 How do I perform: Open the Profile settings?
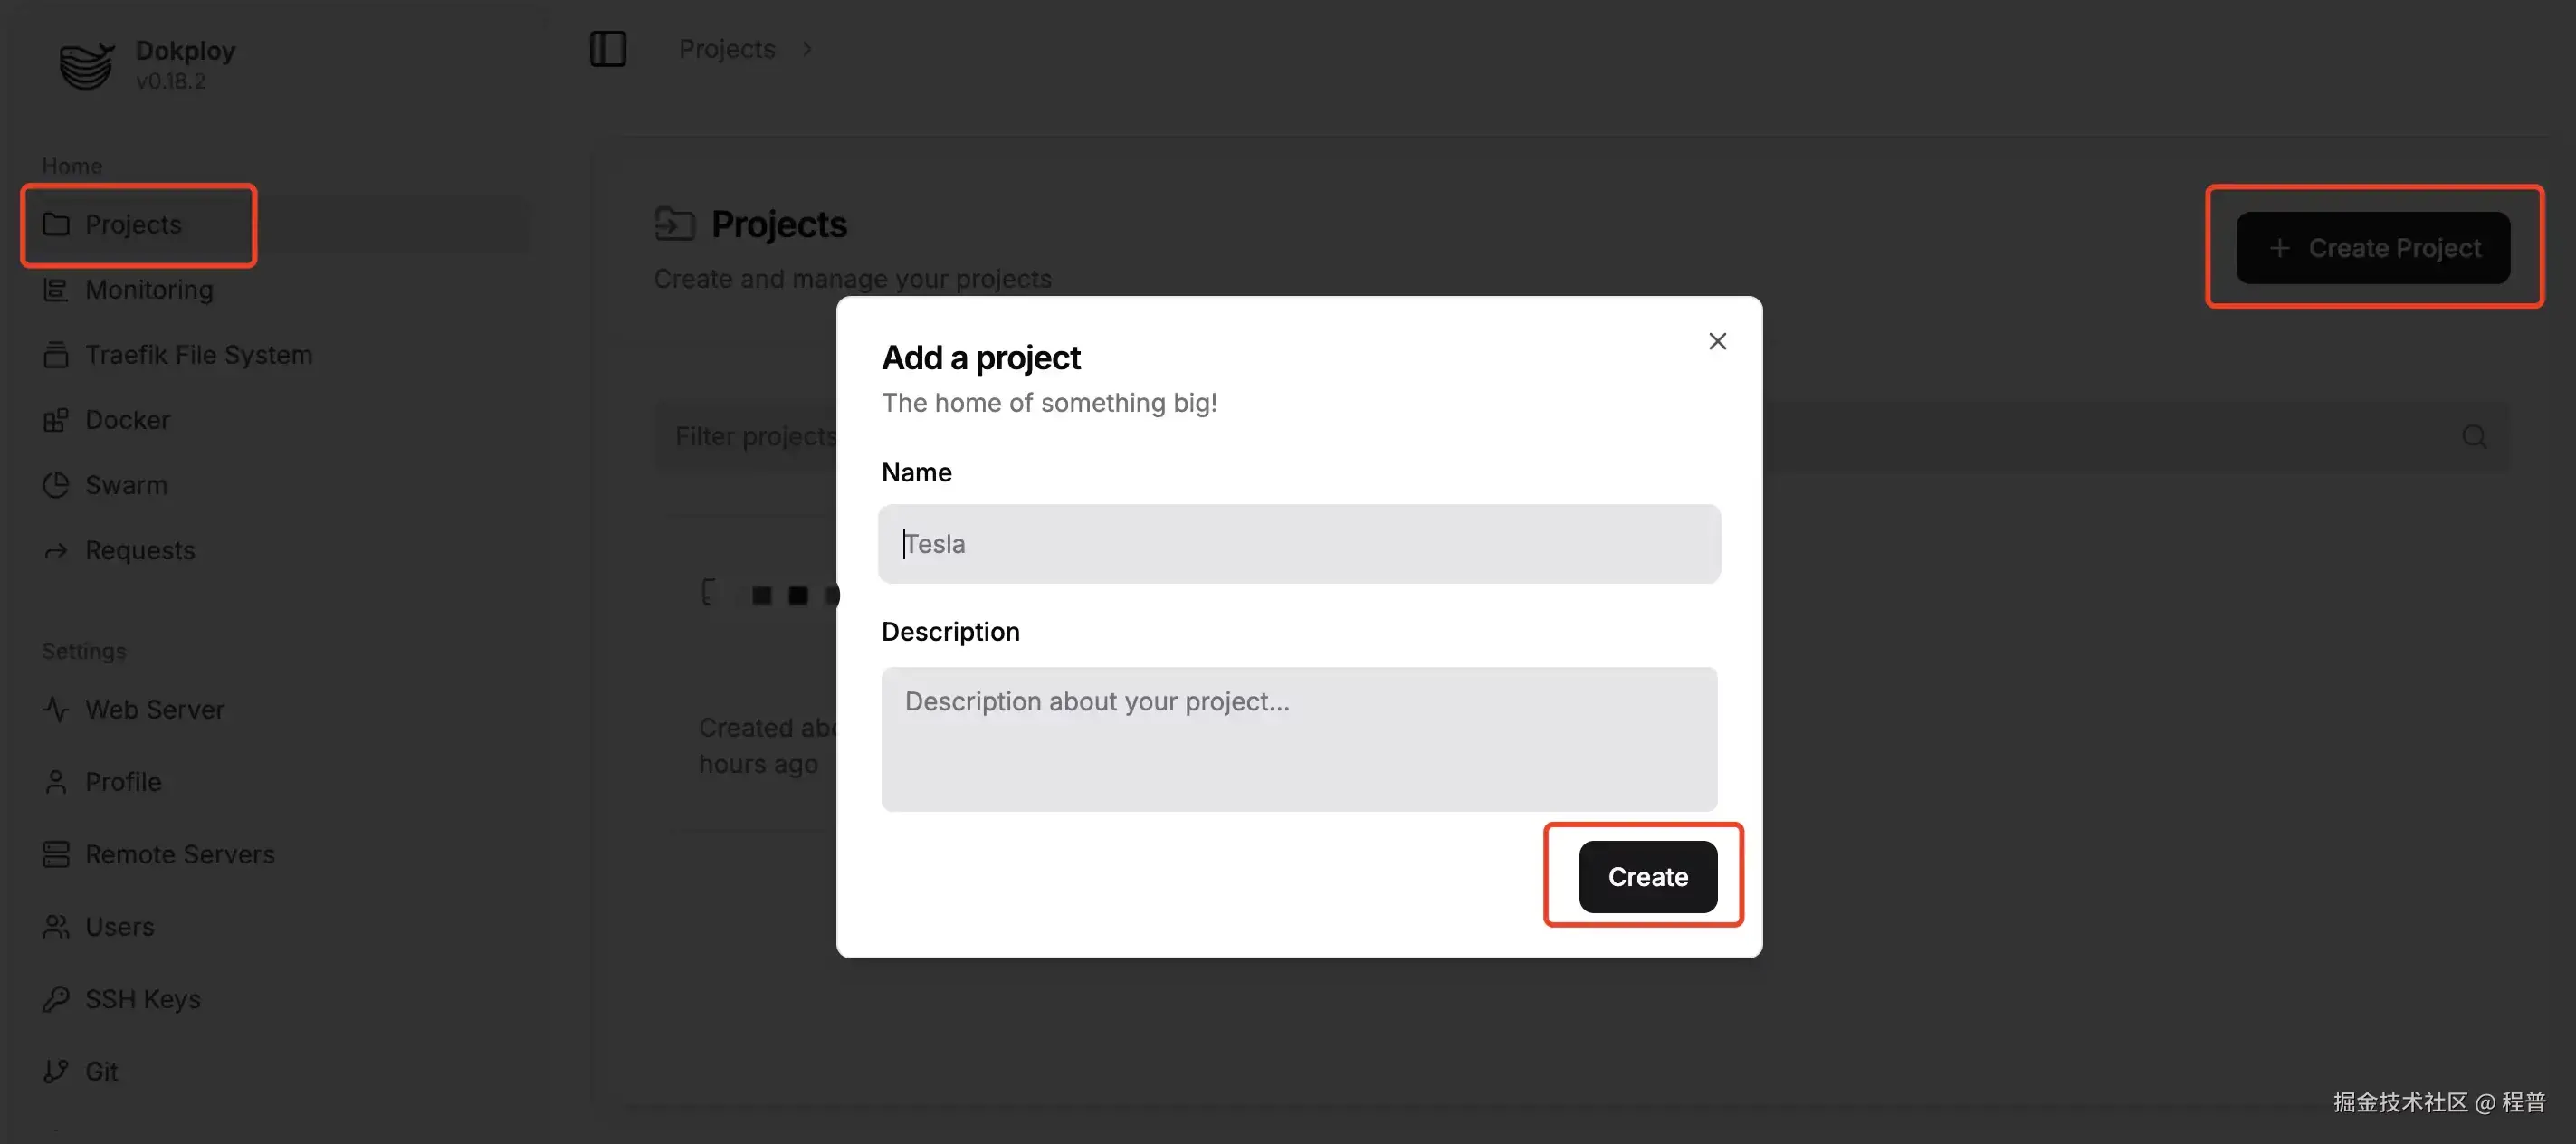tap(123, 782)
